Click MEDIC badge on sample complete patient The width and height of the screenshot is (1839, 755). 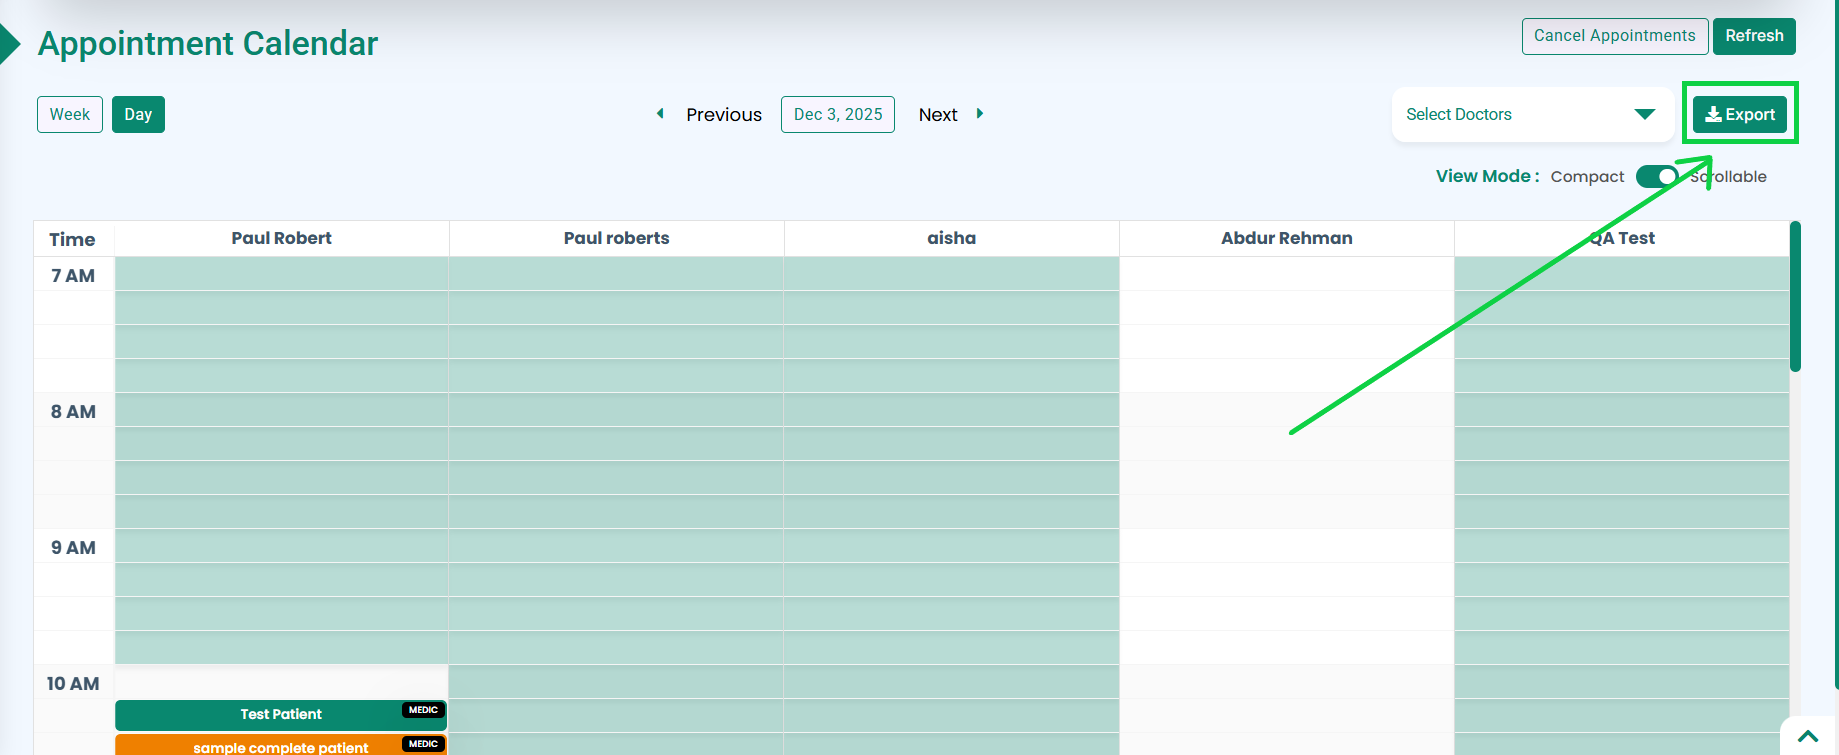[x=423, y=744]
